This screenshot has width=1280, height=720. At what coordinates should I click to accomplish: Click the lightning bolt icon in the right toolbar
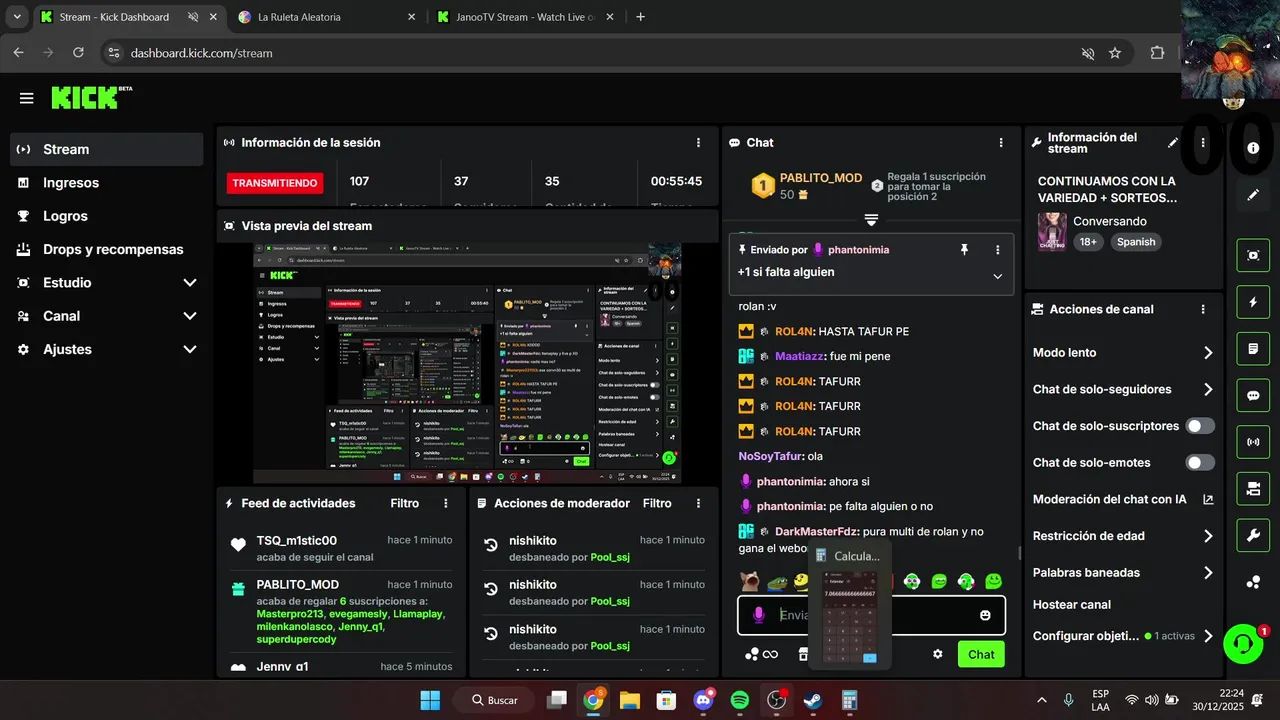[x=1253, y=302]
